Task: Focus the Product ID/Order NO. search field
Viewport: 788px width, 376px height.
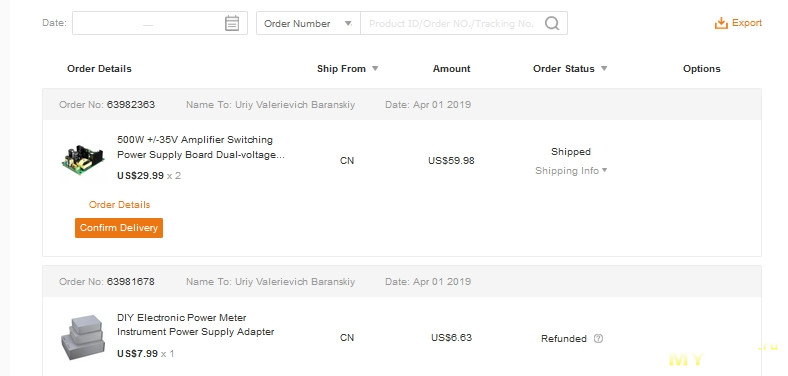Action: [451, 23]
